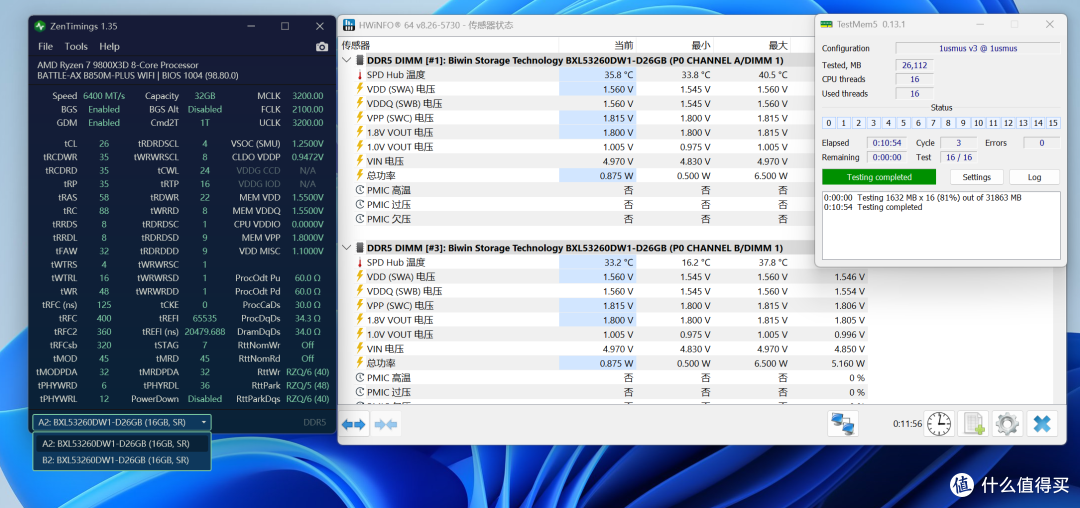Click lightning icon beside DIMM #1 VDD (SWA) 电压
This screenshot has width=1080, height=508.
click(x=360, y=89)
